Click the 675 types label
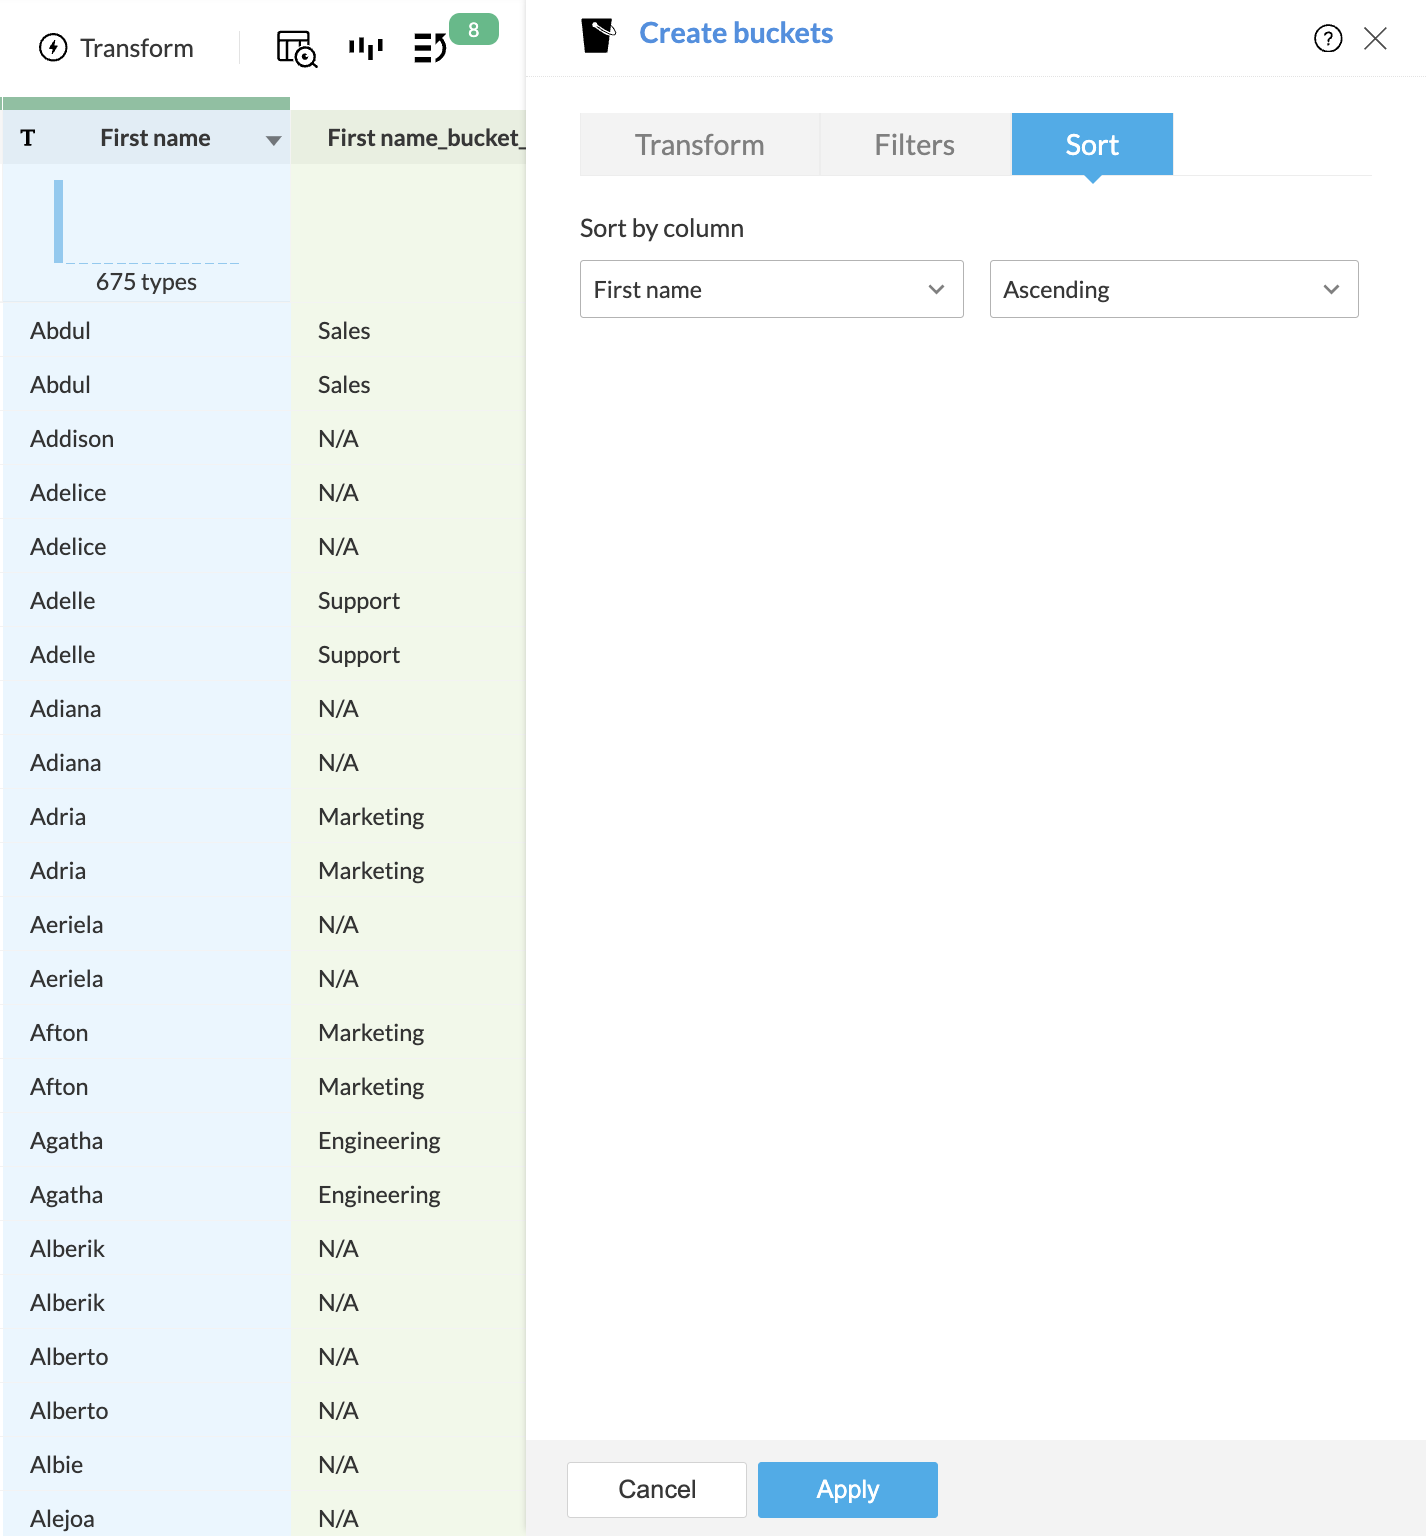This screenshot has height=1536, width=1426. click(x=146, y=282)
